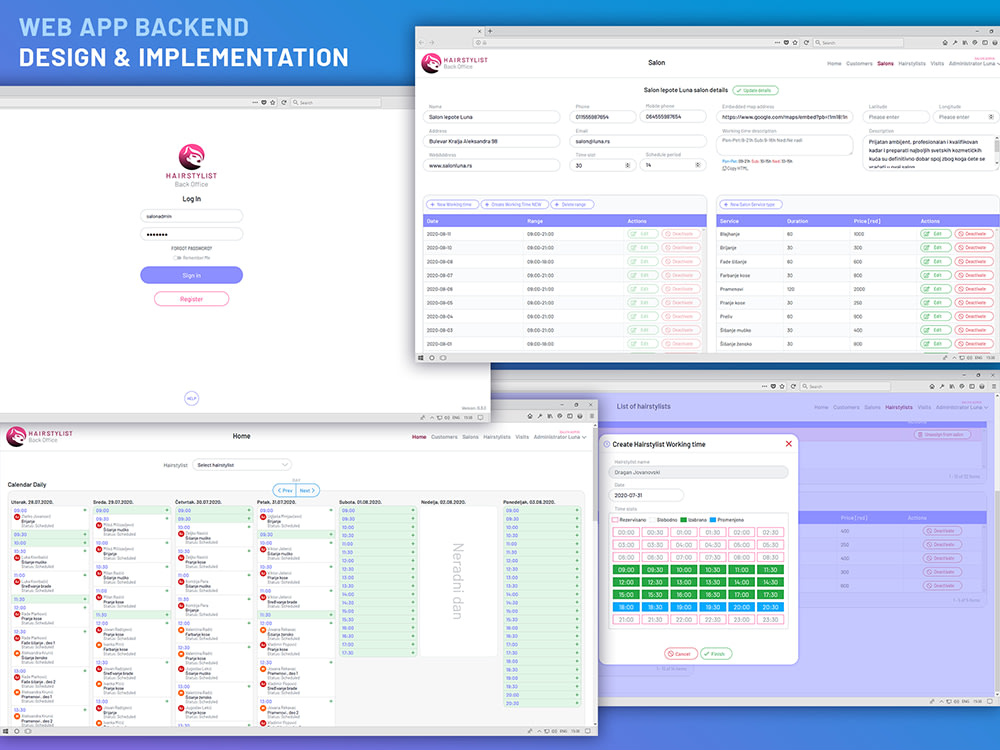Open the Select hairstylist dropdown

point(242,465)
